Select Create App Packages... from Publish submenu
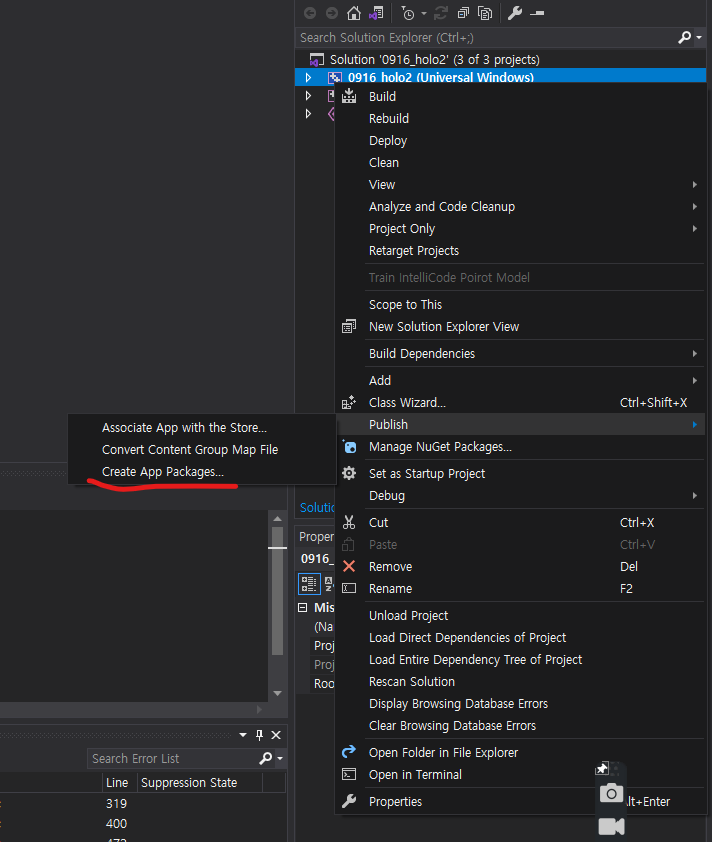This screenshot has height=842, width=712. [163, 471]
